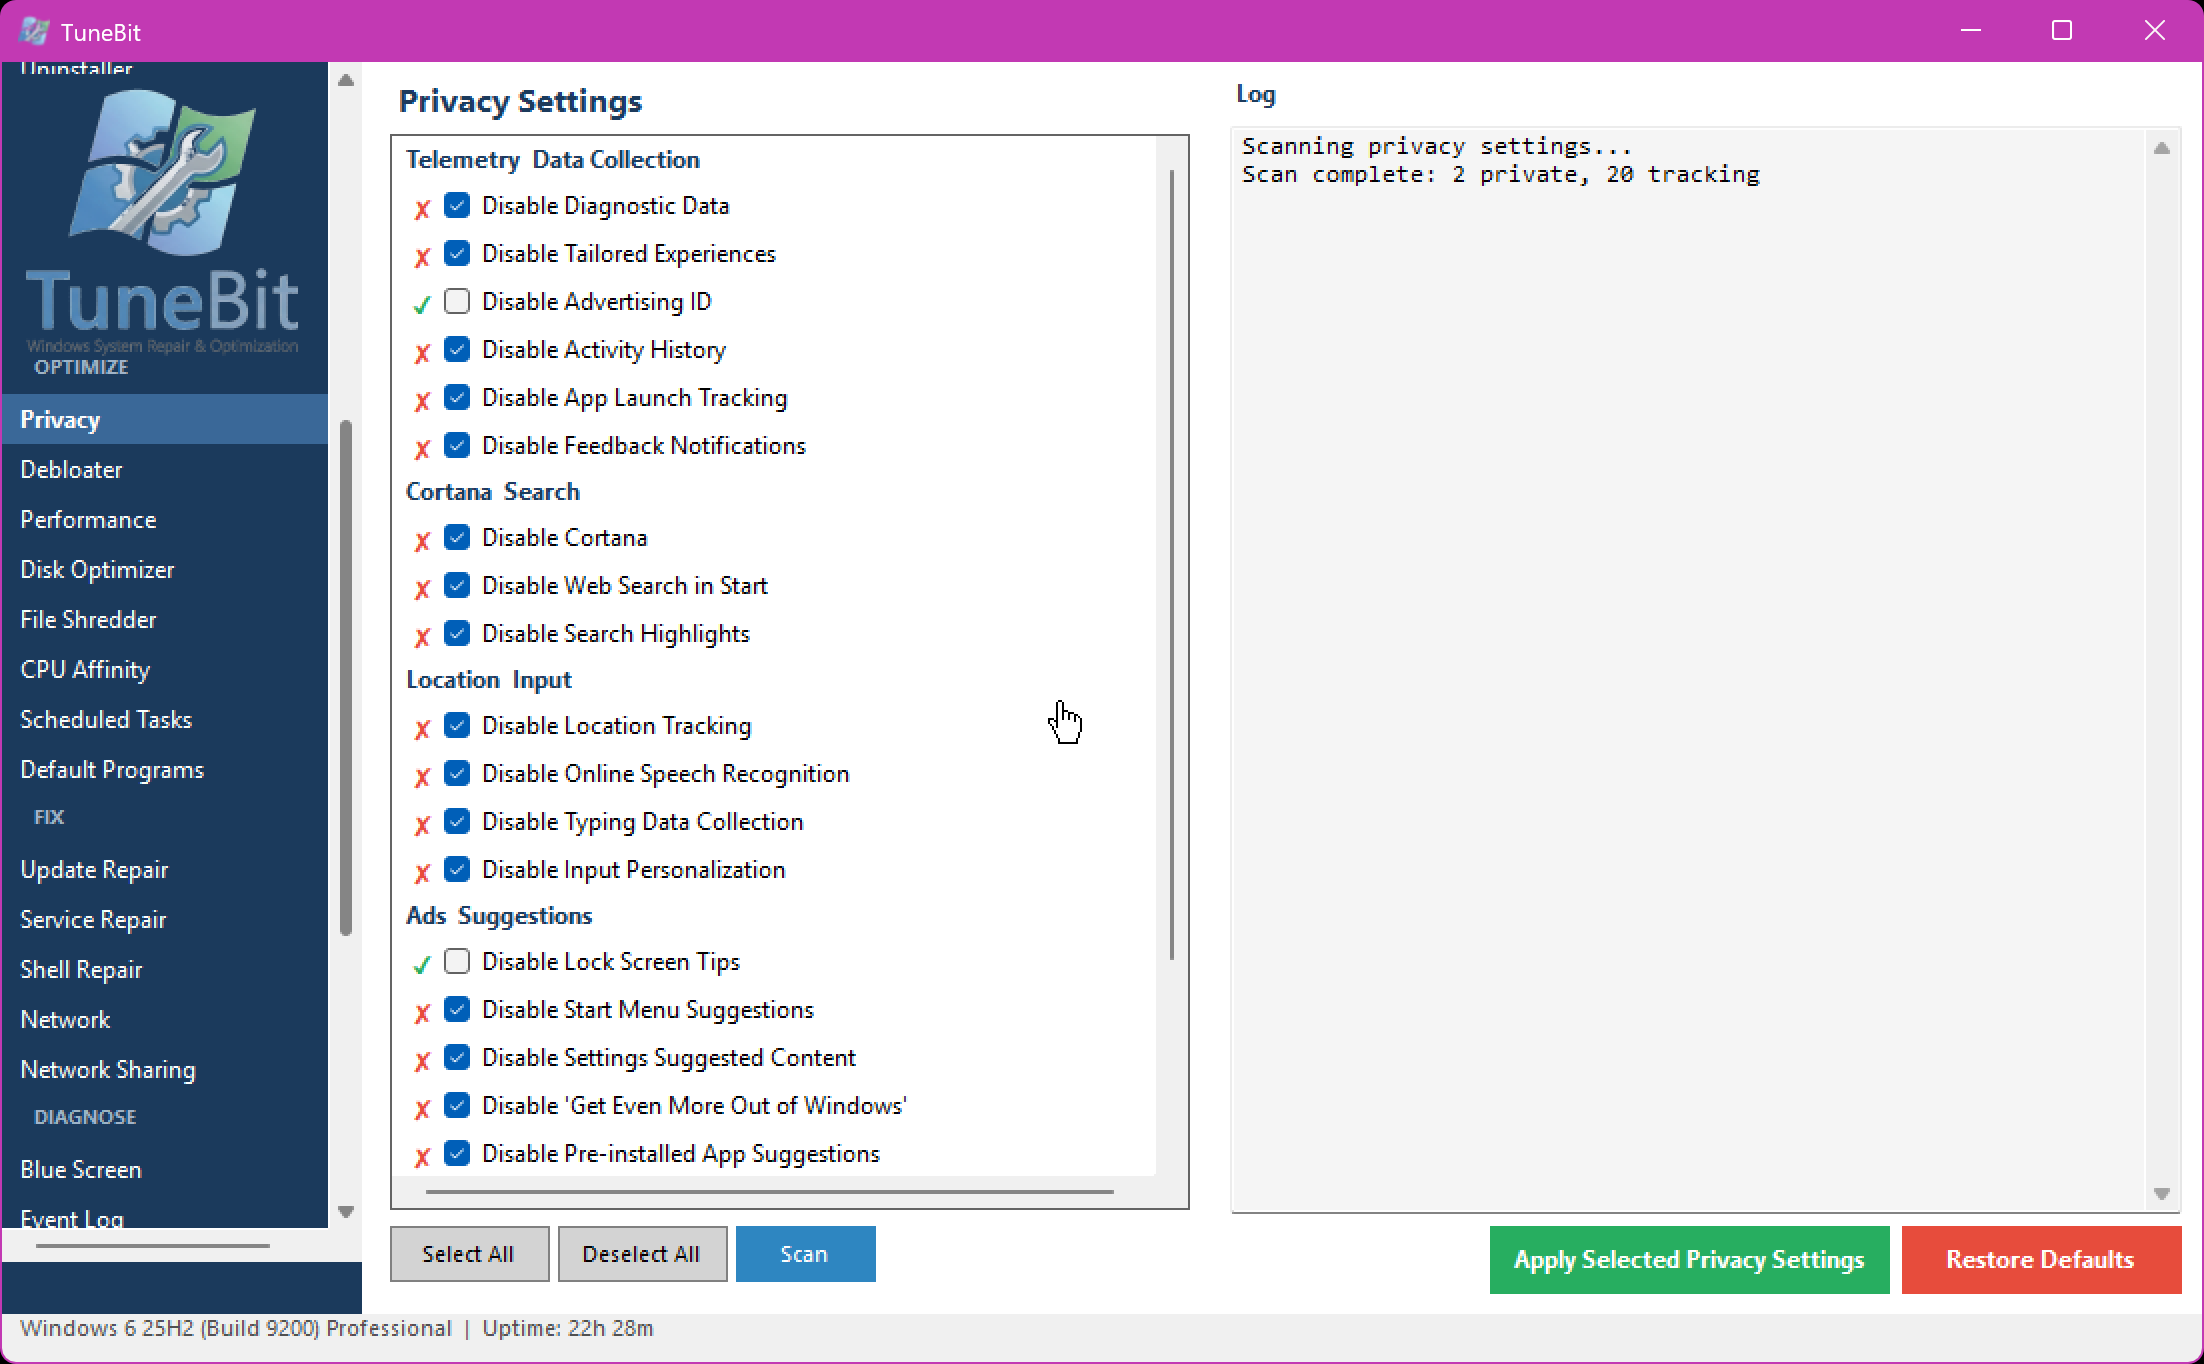Open Blue Screen diagnostics

click(165, 1169)
